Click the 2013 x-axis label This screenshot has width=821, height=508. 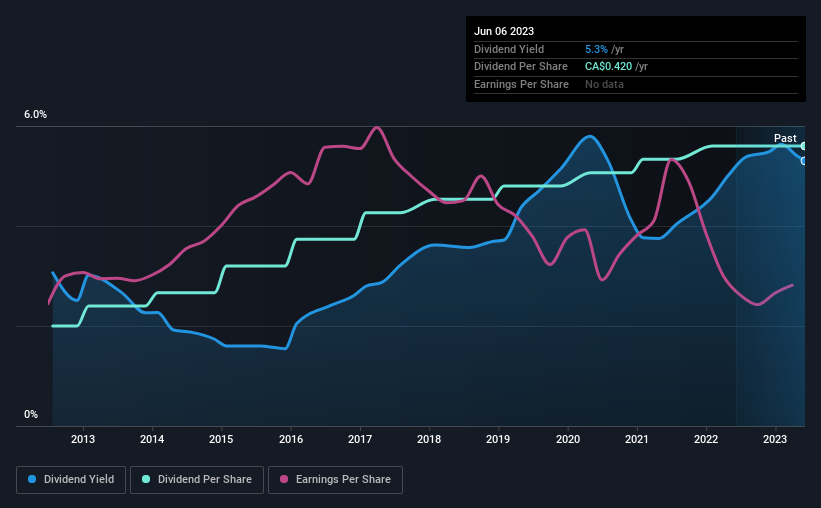point(83,439)
